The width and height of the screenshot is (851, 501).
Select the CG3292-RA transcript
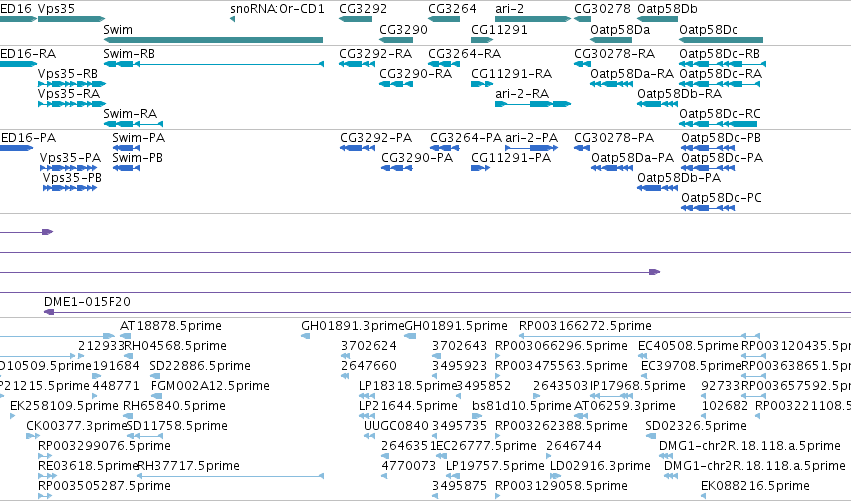click(357, 64)
